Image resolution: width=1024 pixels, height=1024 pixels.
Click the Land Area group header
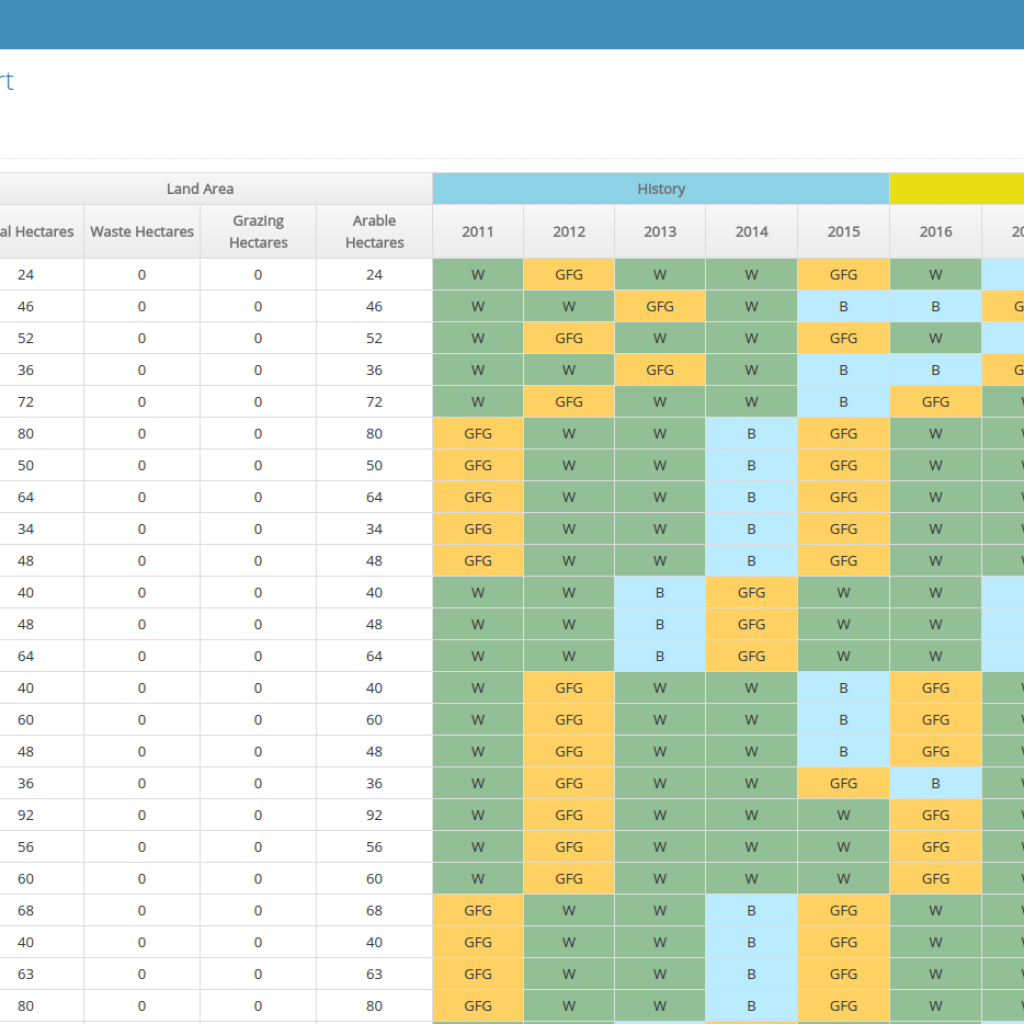pos(200,189)
